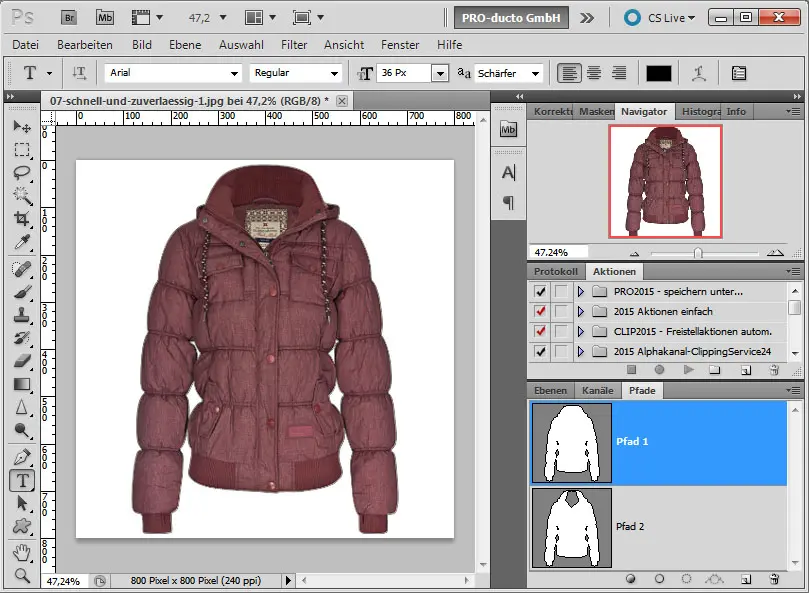Viewport: 809px width, 593px height.
Task: Click the Create Warped Text icon
Action: pos(699,73)
